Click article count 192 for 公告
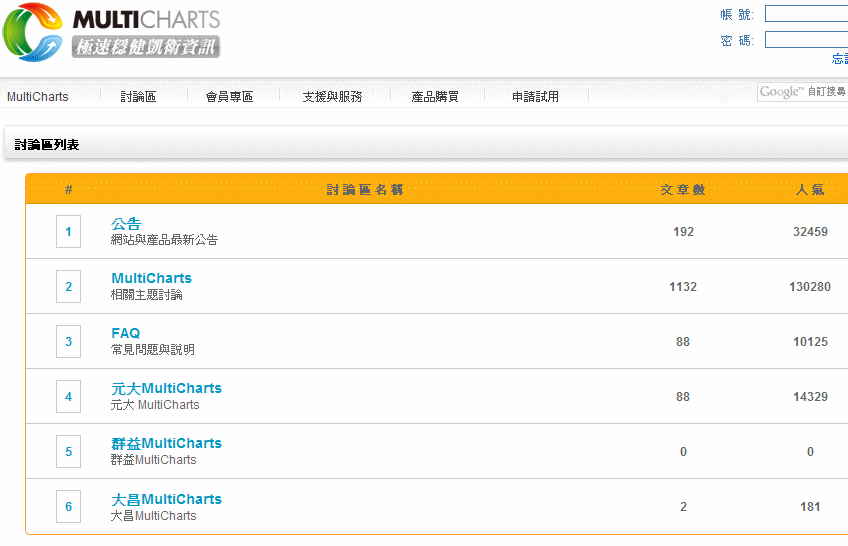The width and height of the screenshot is (848, 546). (x=683, y=232)
